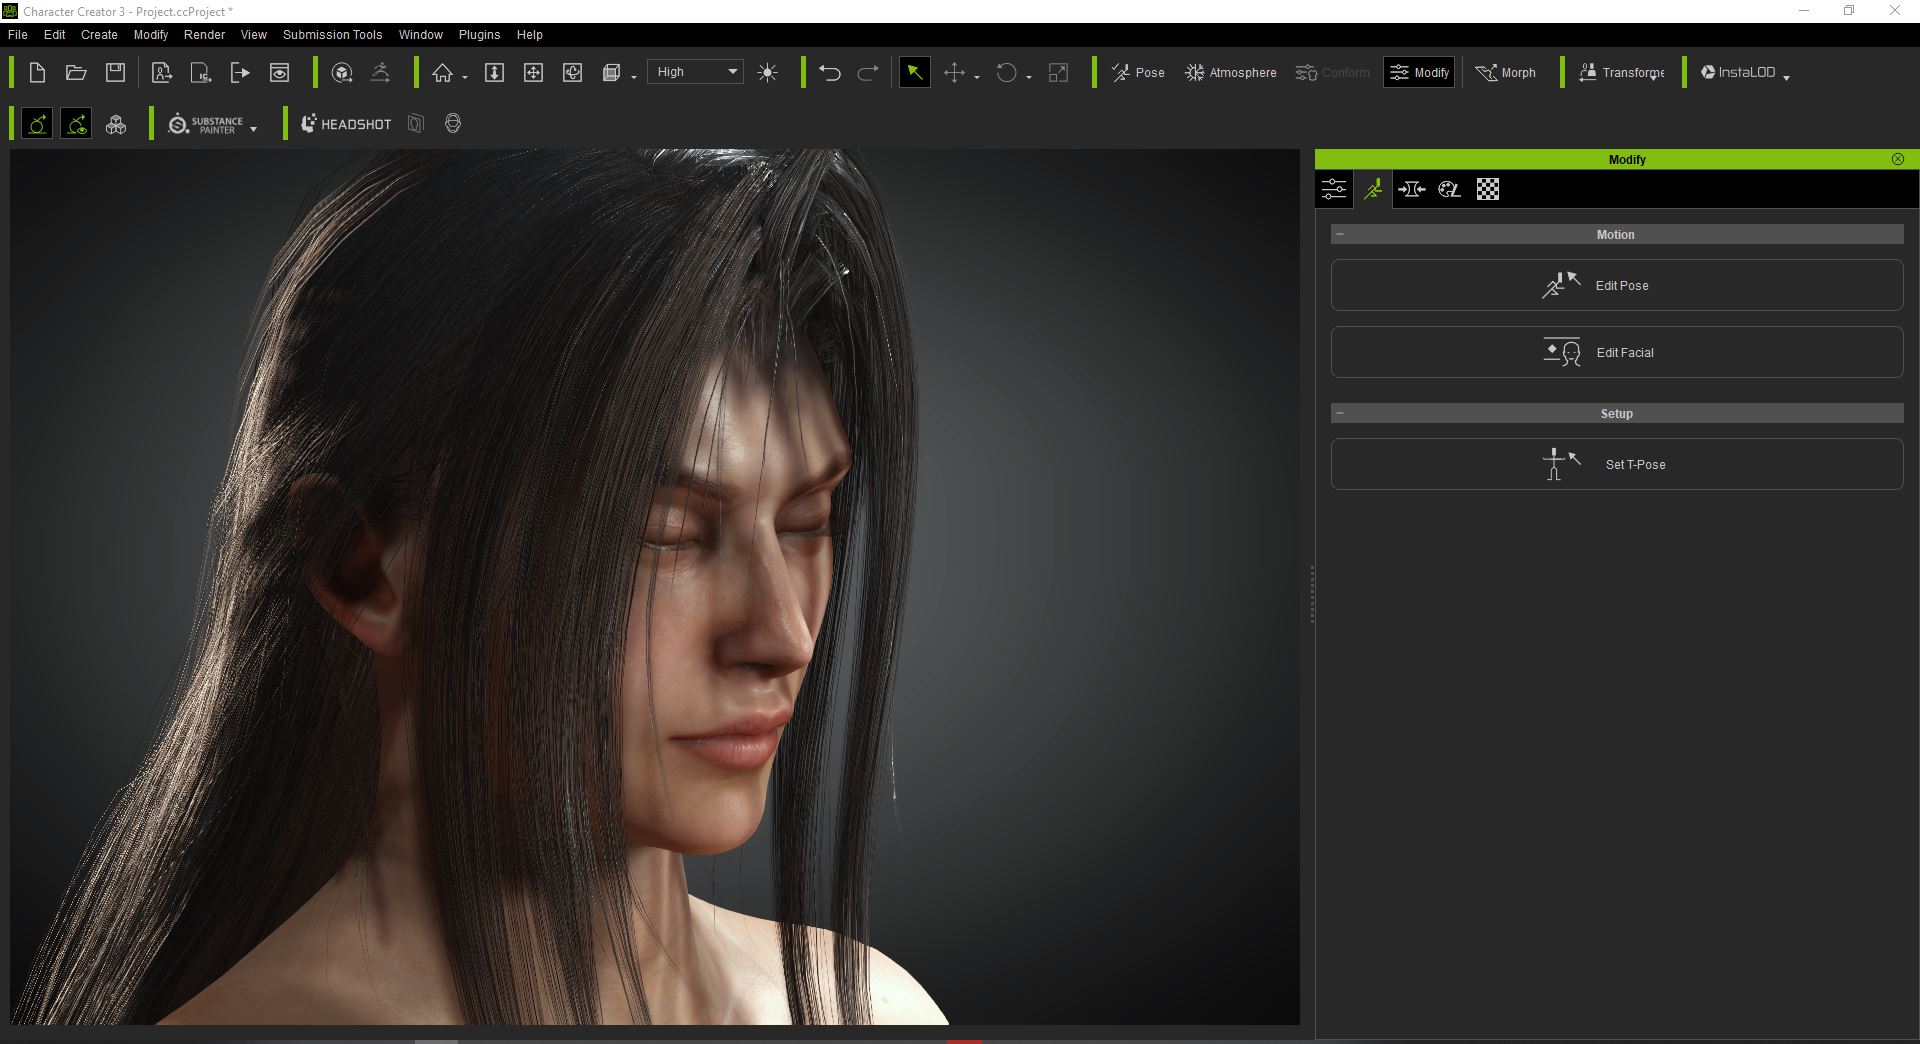Click the vertical fit view icon

tap(494, 72)
